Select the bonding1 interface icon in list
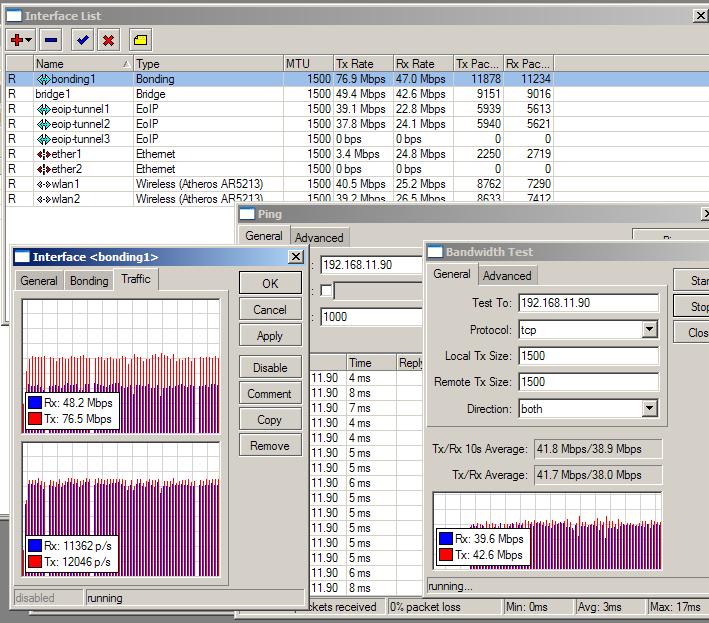Image resolution: width=709 pixels, height=623 pixels. [43, 79]
